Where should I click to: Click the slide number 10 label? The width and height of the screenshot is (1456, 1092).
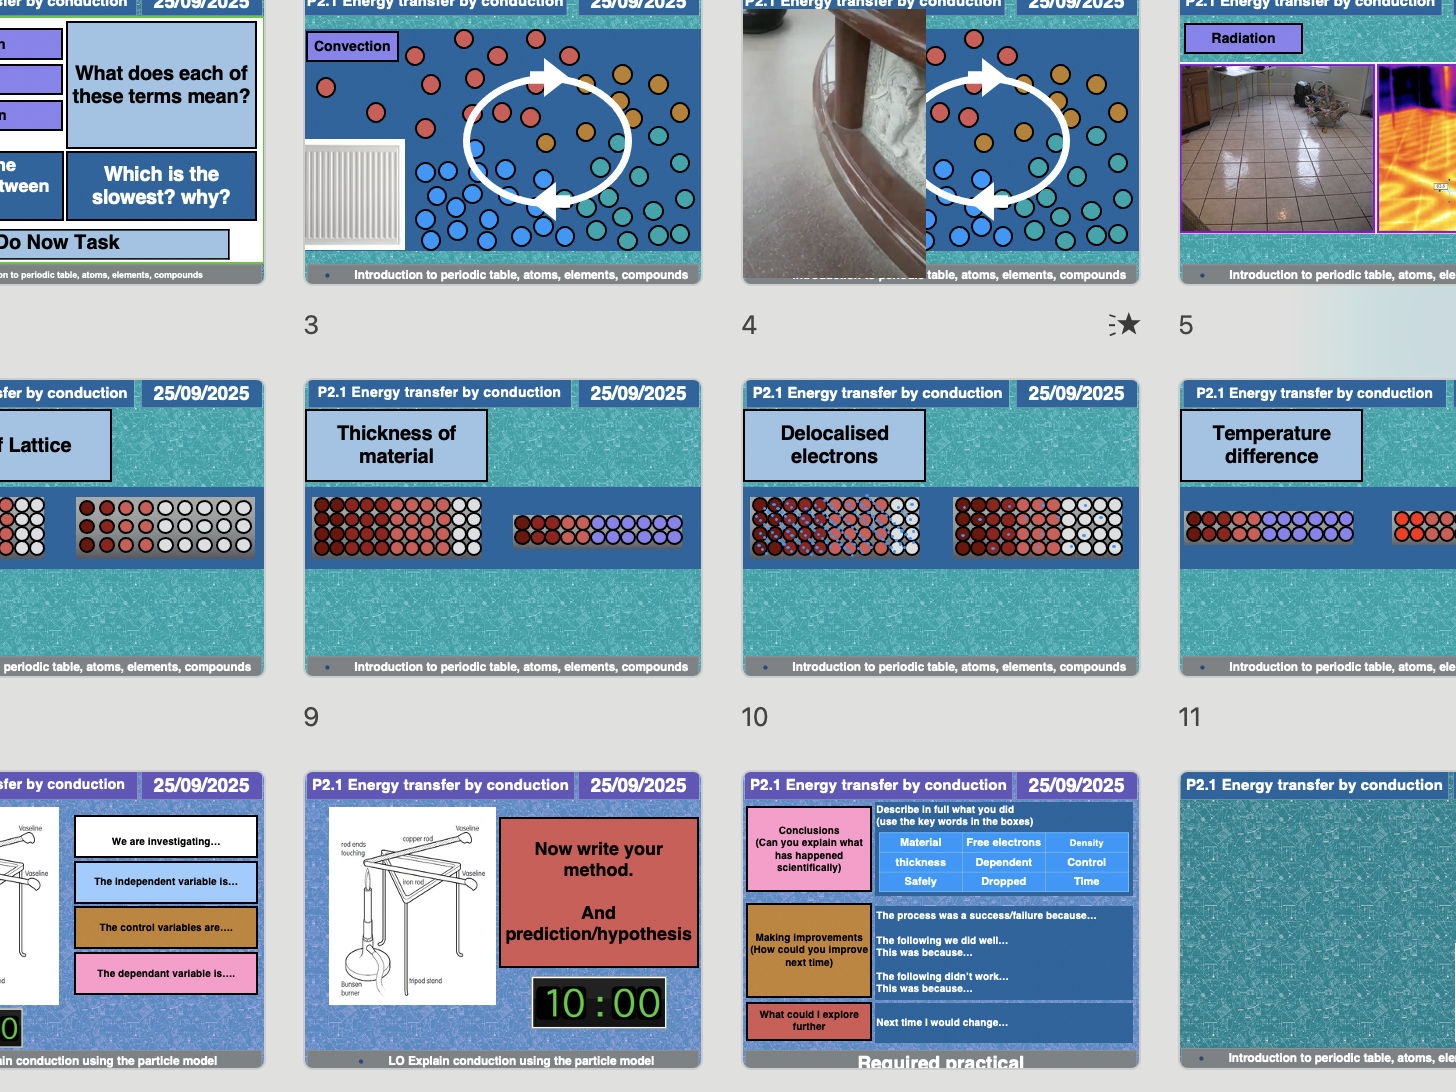(754, 717)
